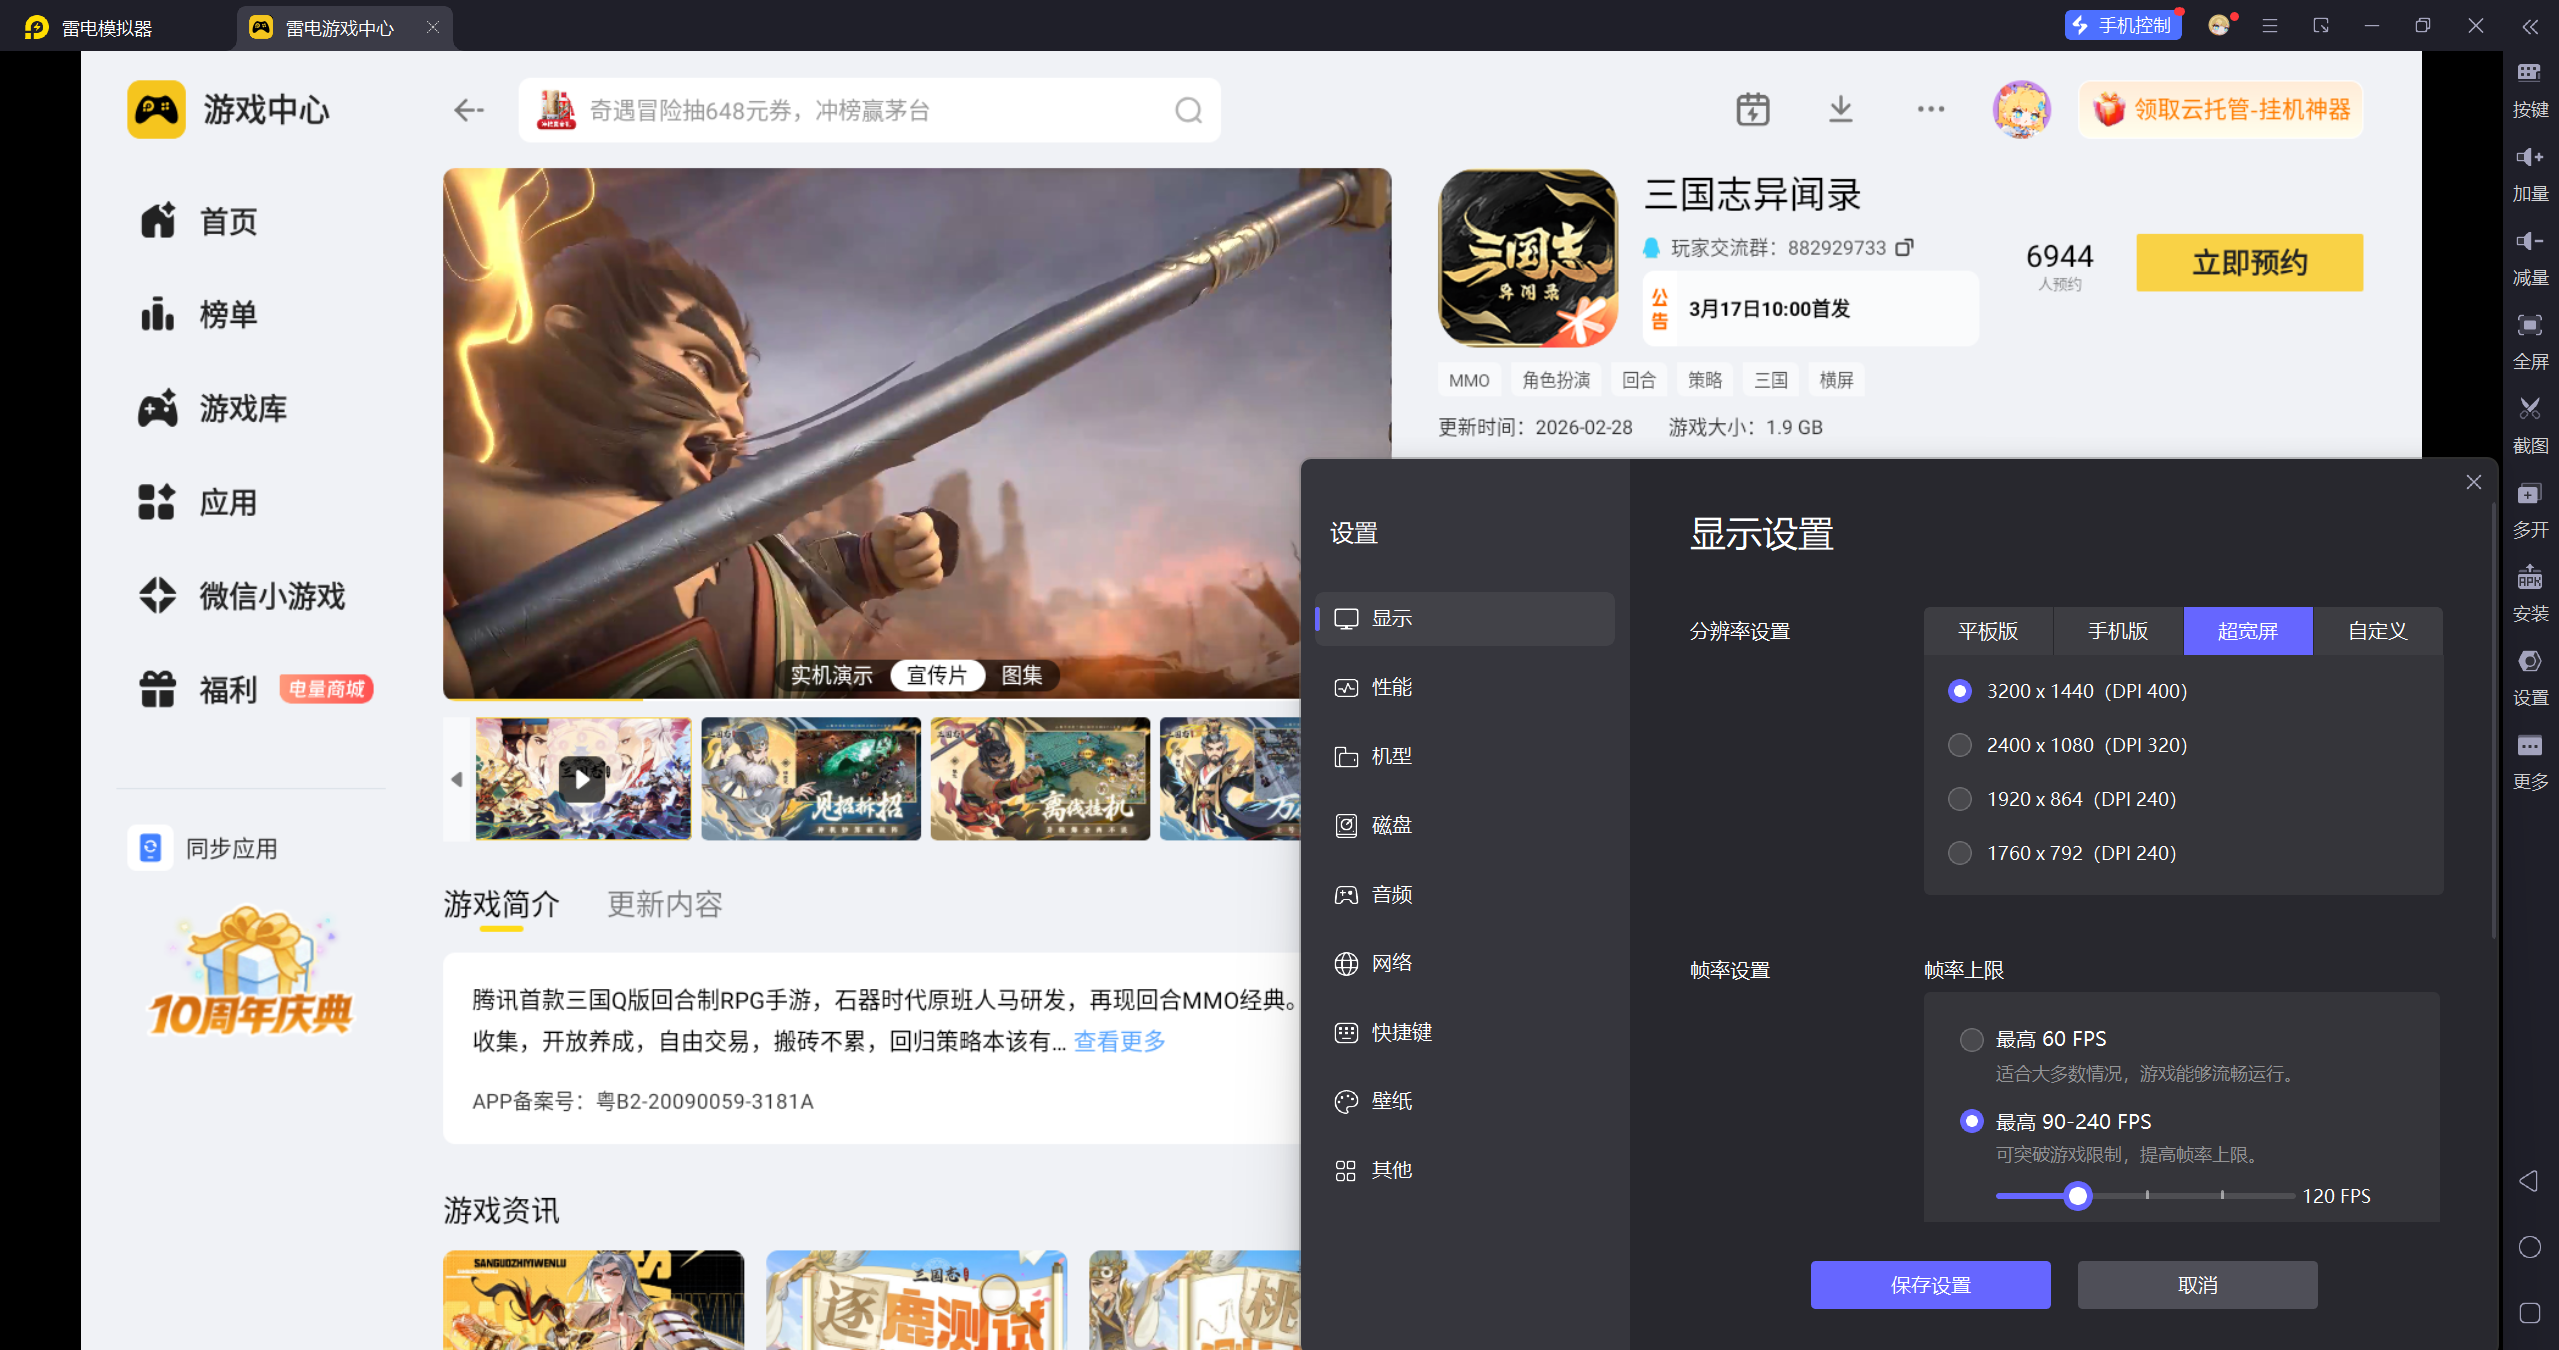This screenshot has height=1350, width=2559.
Task: Switch to the 手机版 resolution tab
Action: point(2117,631)
